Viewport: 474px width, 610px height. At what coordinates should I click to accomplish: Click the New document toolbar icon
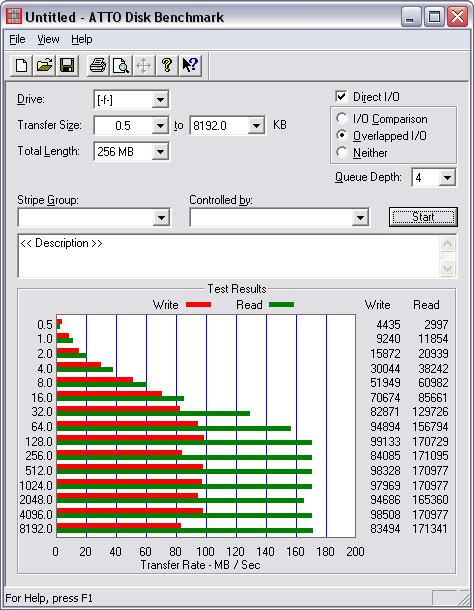click(21, 65)
